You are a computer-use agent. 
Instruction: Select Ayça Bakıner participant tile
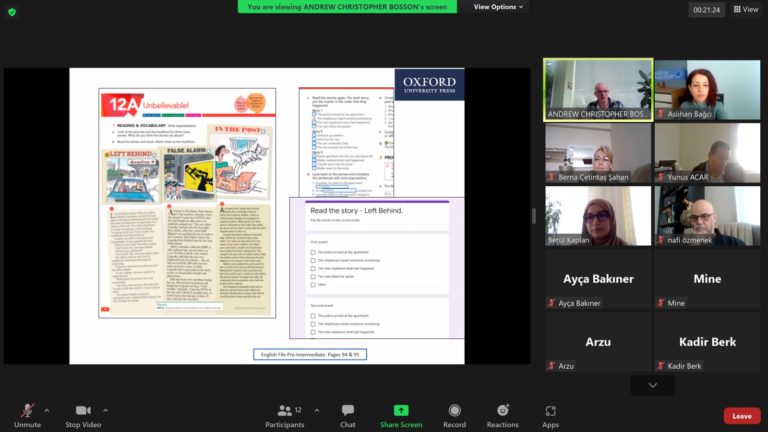pos(598,279)
